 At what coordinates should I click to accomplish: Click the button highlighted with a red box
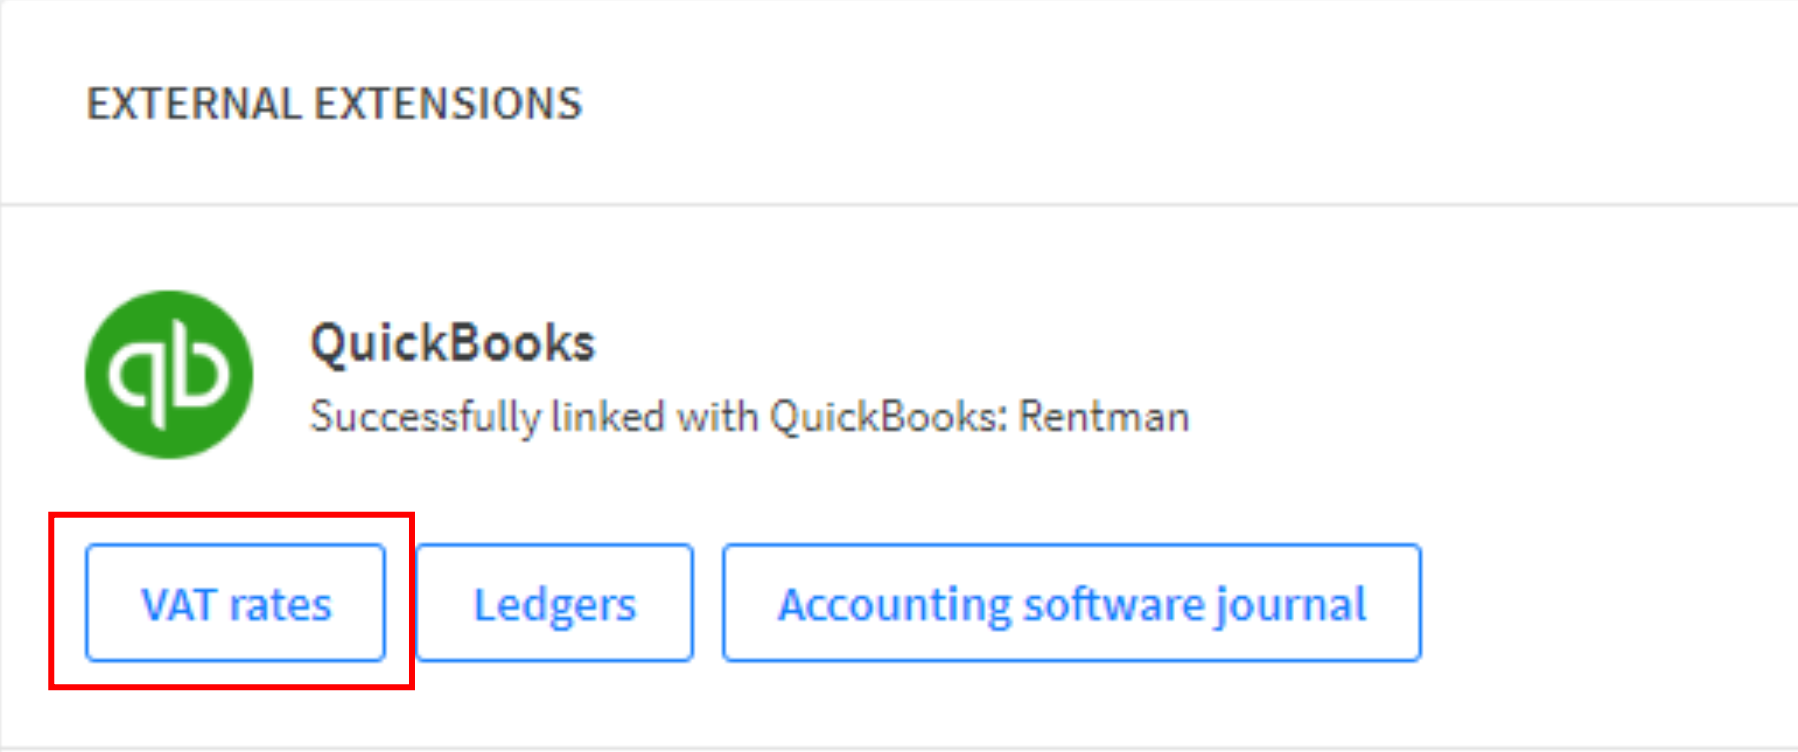pyautogui.click(x=235, y=603)
